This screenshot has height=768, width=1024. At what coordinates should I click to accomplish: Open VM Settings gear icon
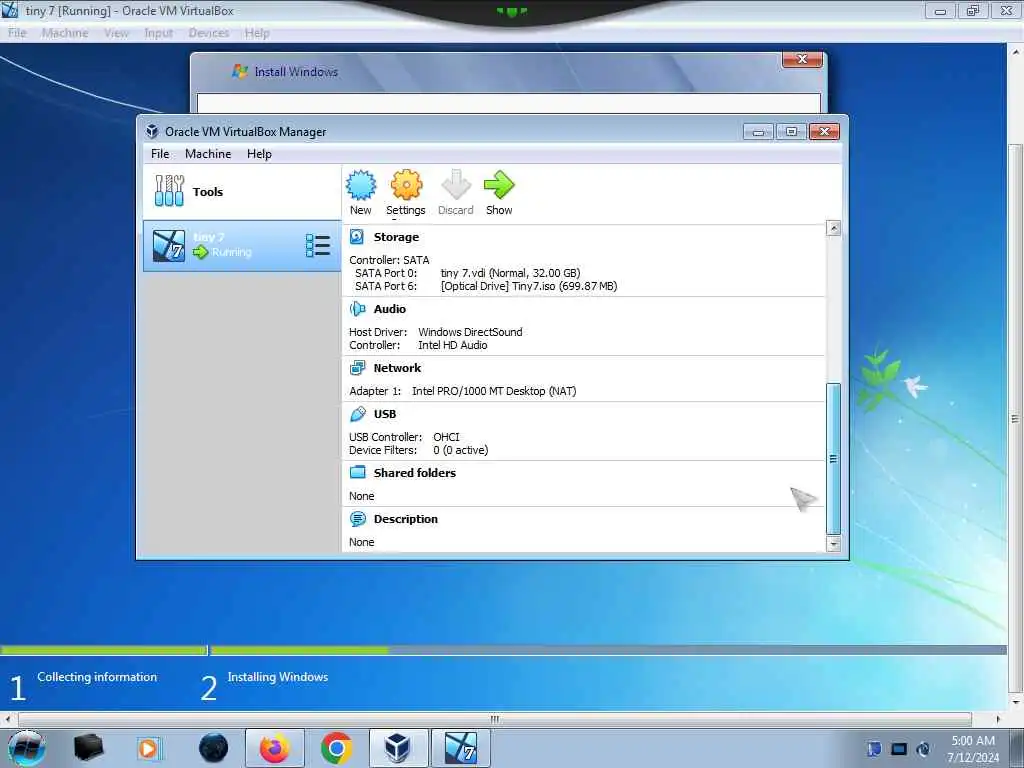tap(406, 185)
